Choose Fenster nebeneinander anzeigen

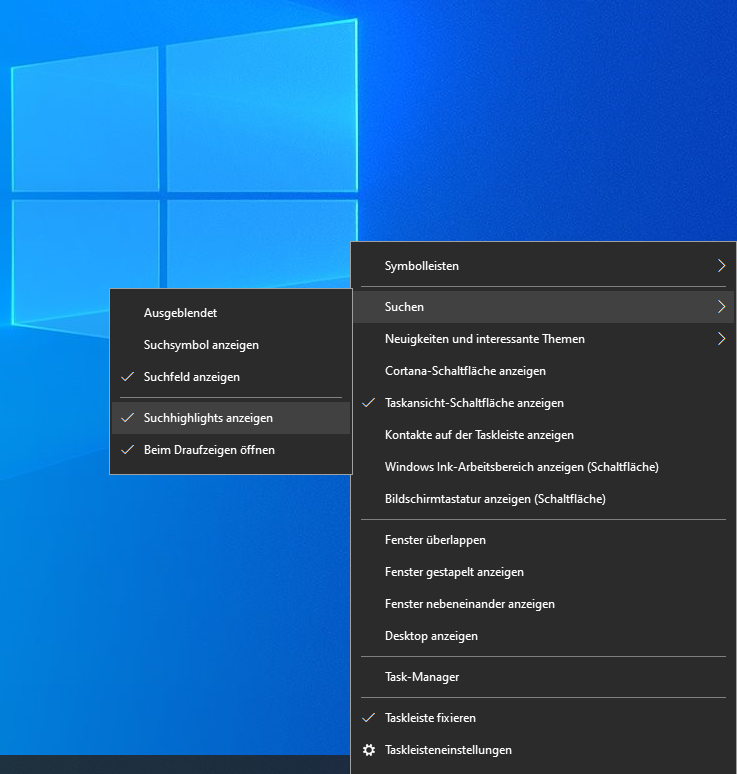(x=543, y=604)
